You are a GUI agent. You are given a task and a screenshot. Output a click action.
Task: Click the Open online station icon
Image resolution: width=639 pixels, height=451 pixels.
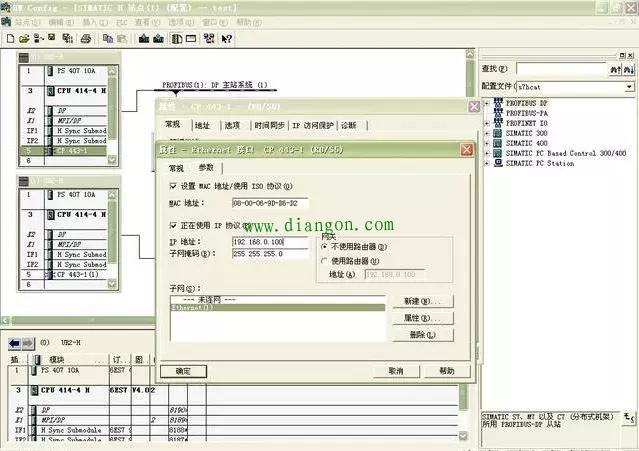(x=38, y=39)
